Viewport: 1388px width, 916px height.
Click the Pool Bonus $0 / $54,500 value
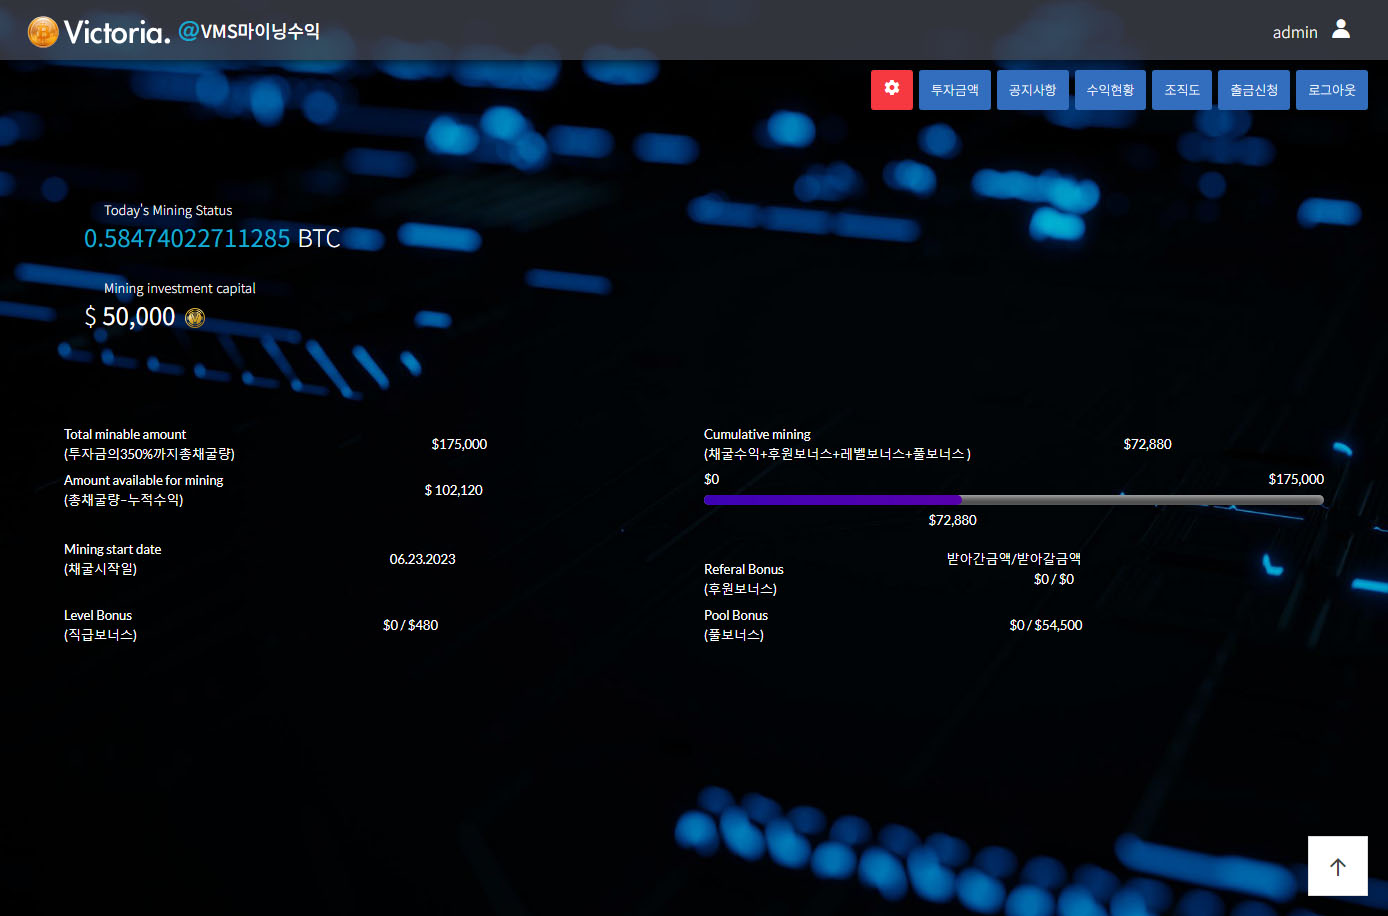pyautogui.click(x=1045, y=625)
